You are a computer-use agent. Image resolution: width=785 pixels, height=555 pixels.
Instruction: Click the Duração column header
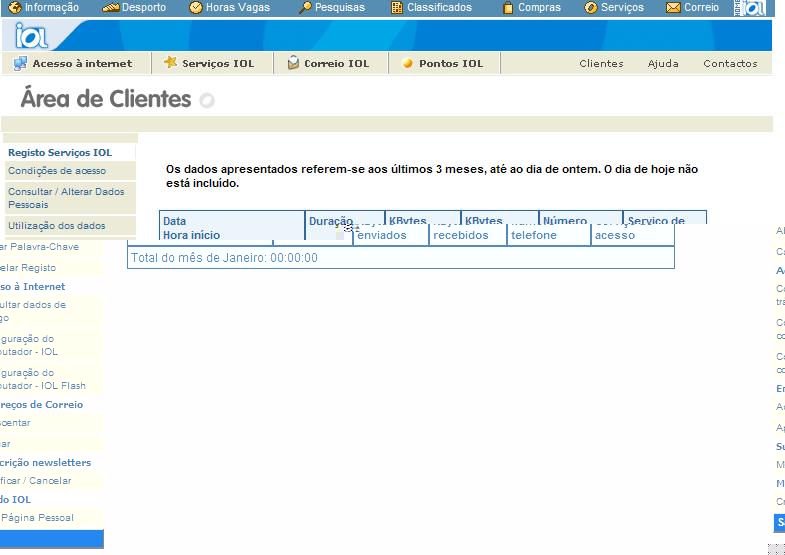coord(330,221)
